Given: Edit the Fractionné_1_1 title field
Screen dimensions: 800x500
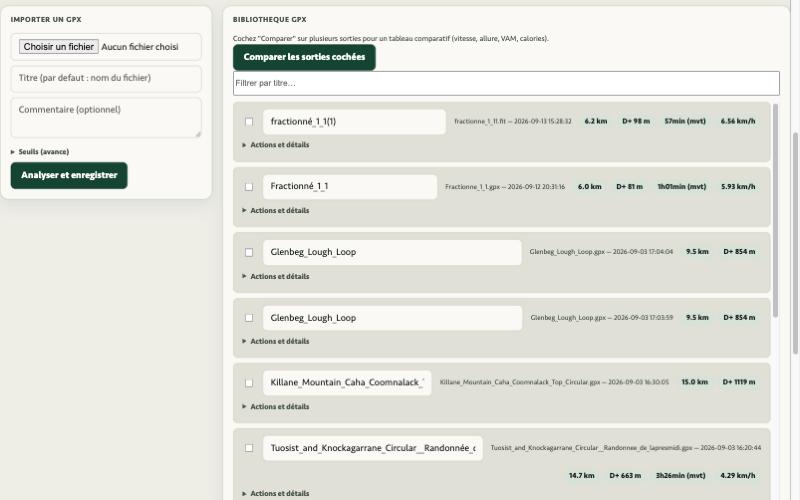Looking at the screenshot, I should coord(350,186).
